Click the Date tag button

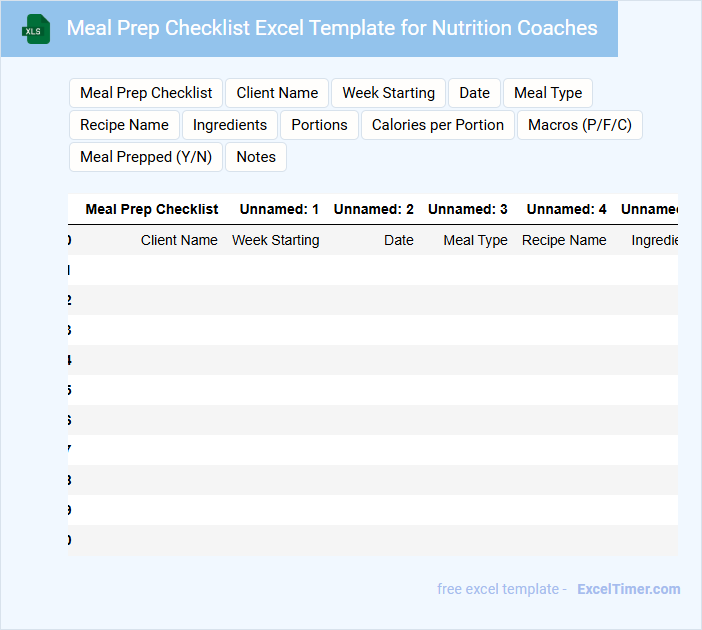(474, 93)
